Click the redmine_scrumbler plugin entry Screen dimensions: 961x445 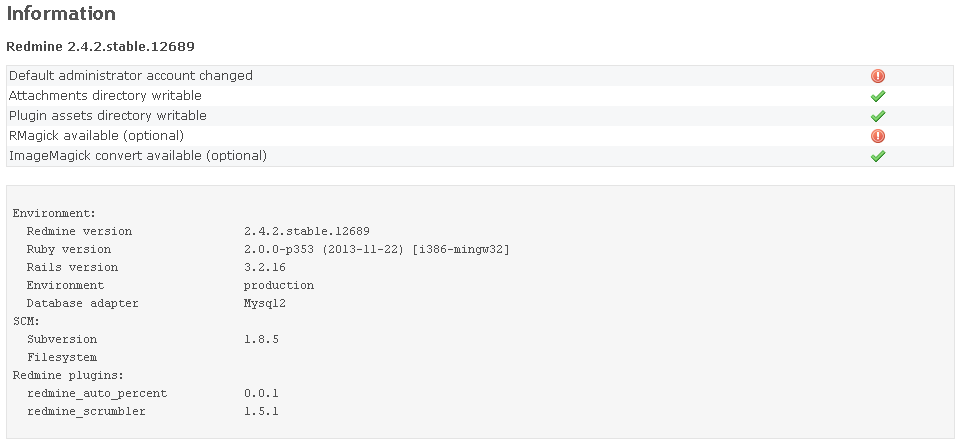pyautogui.click(x=86, y=411)
